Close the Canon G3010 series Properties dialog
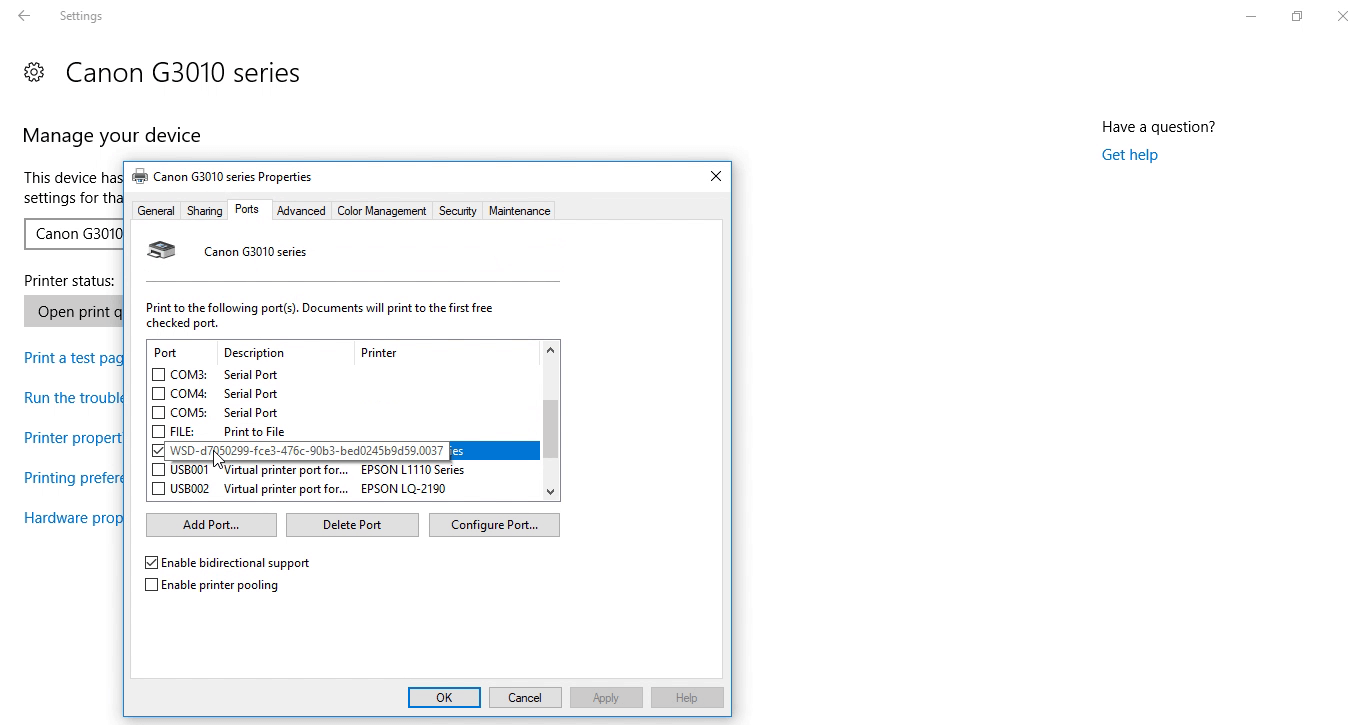Screen dimensions: 1365x725 [x=715, y=176]
